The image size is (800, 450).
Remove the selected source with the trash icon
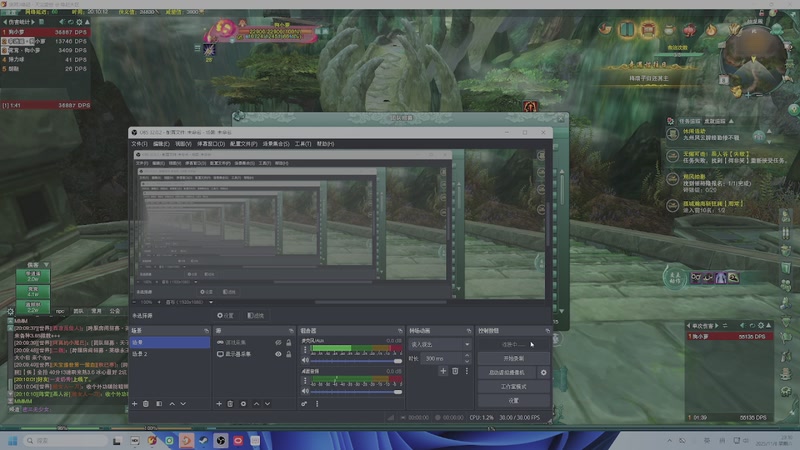tap(230, 404)
